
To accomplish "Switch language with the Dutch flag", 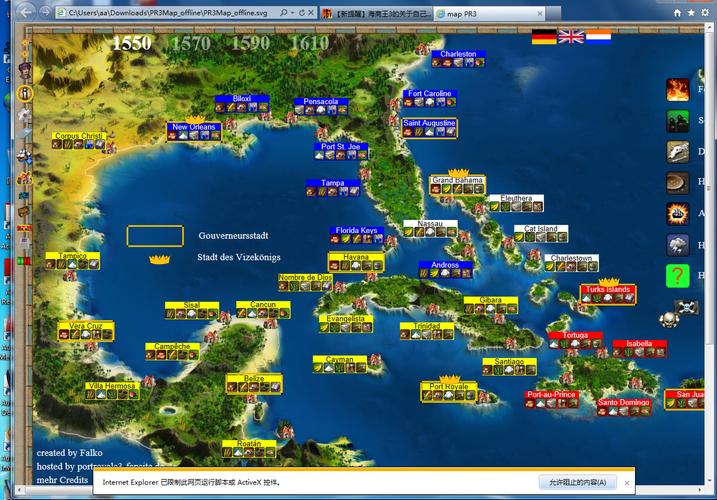I will (x=599, y=37).
